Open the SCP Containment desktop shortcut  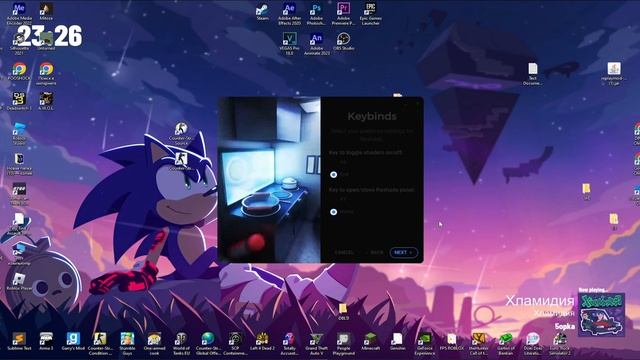click(235, 344)
